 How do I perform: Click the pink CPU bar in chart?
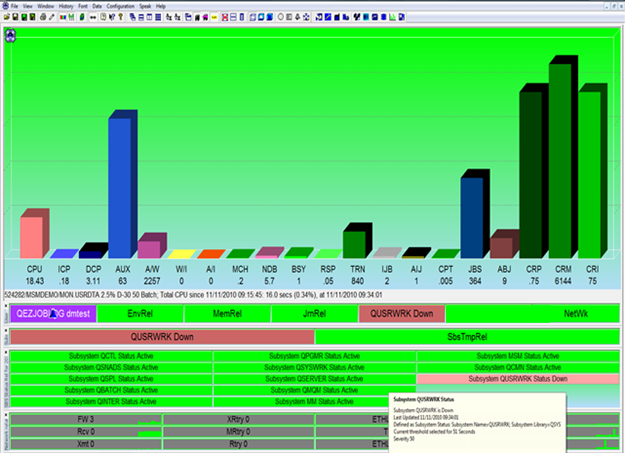tap(32, 235)
